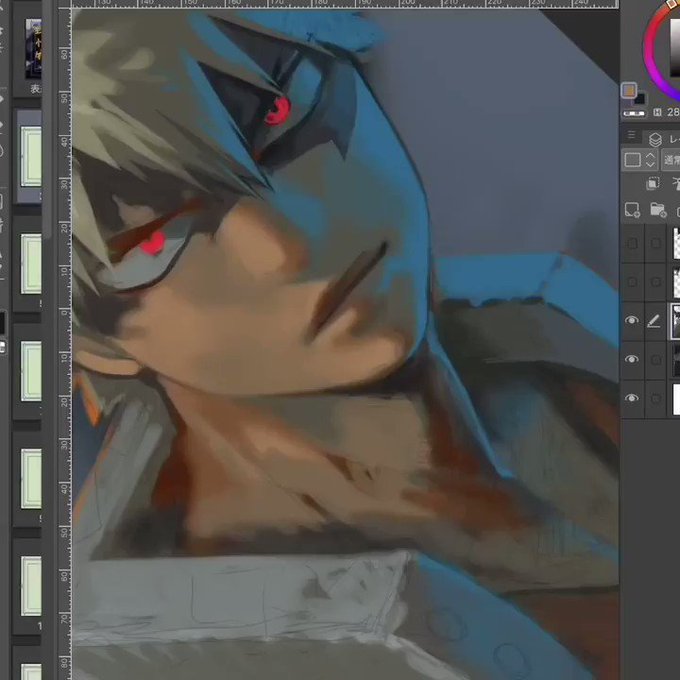Click the page manager vertical scrollbar
Screen dimensions: 680x680
click(x=47, y=121)
